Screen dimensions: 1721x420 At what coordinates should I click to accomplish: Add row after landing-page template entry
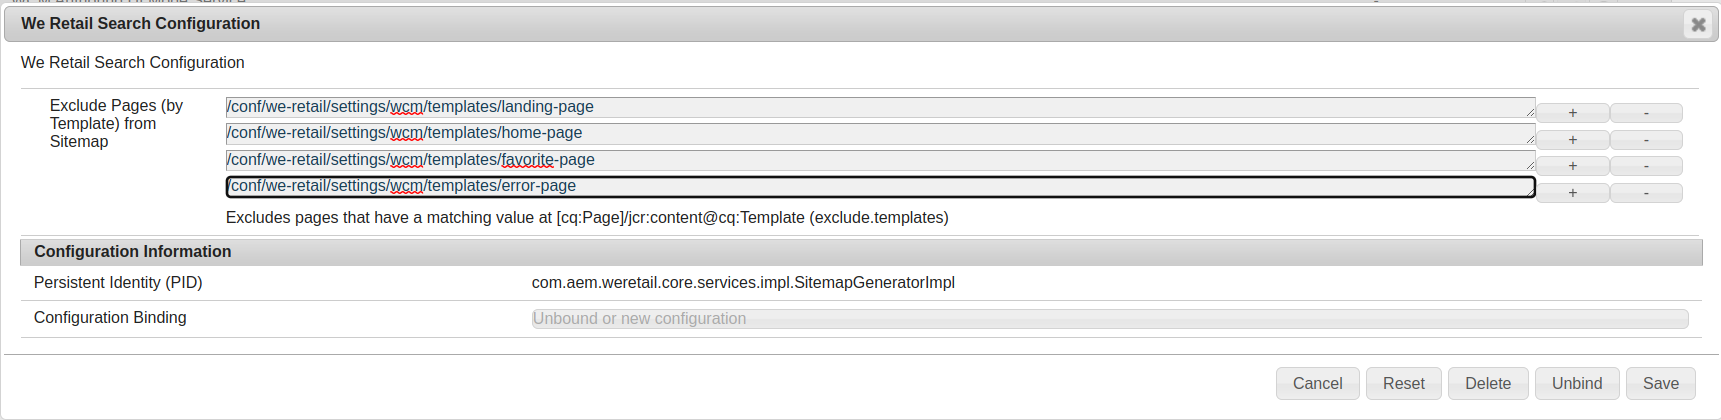[1572, 113]
